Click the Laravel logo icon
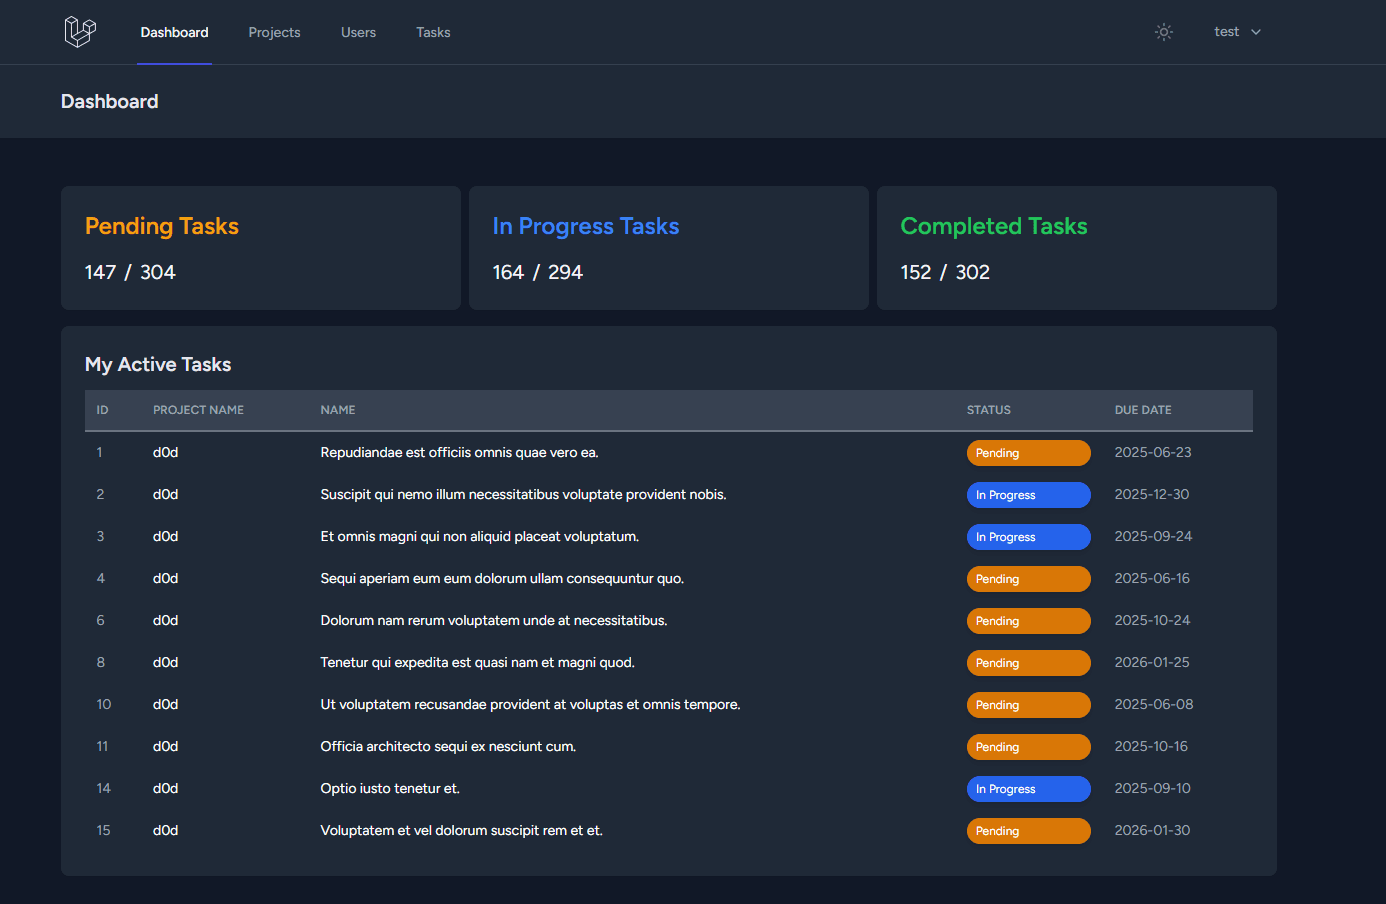Viewport: 1386px width, 904px height. click(x=79, y=31)
